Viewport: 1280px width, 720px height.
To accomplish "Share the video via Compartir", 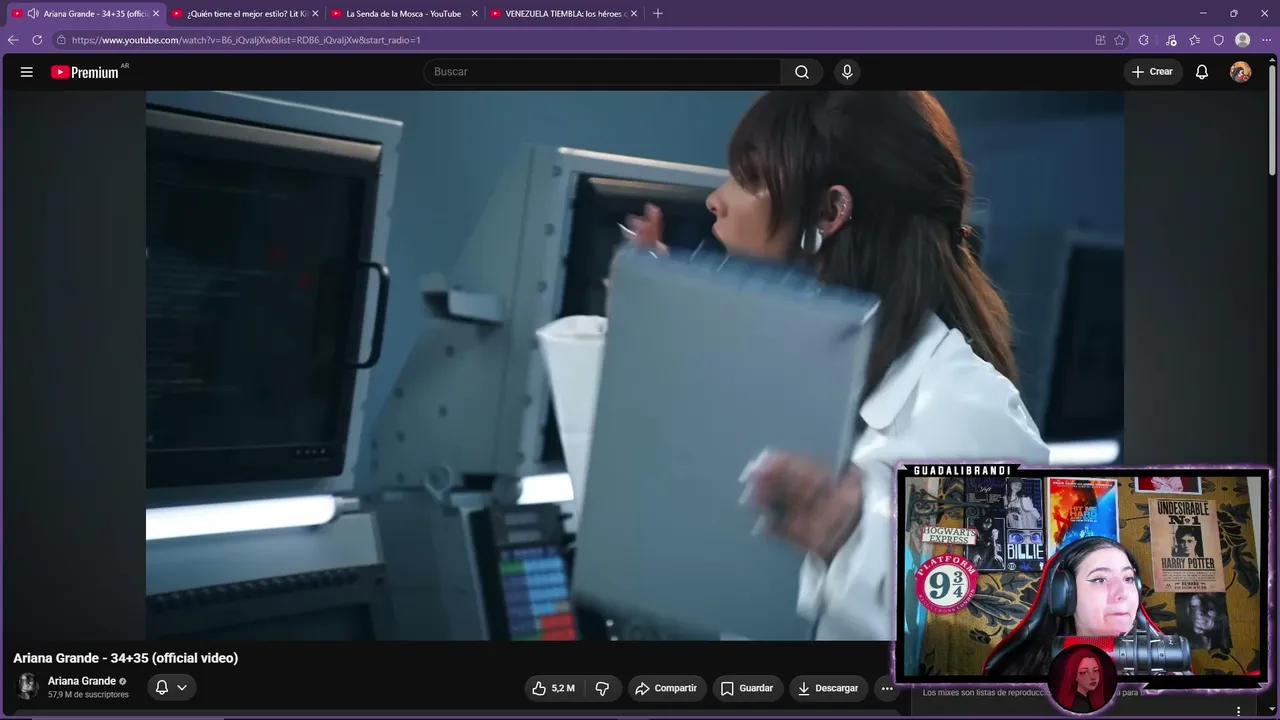I will (x=666, y=688).
